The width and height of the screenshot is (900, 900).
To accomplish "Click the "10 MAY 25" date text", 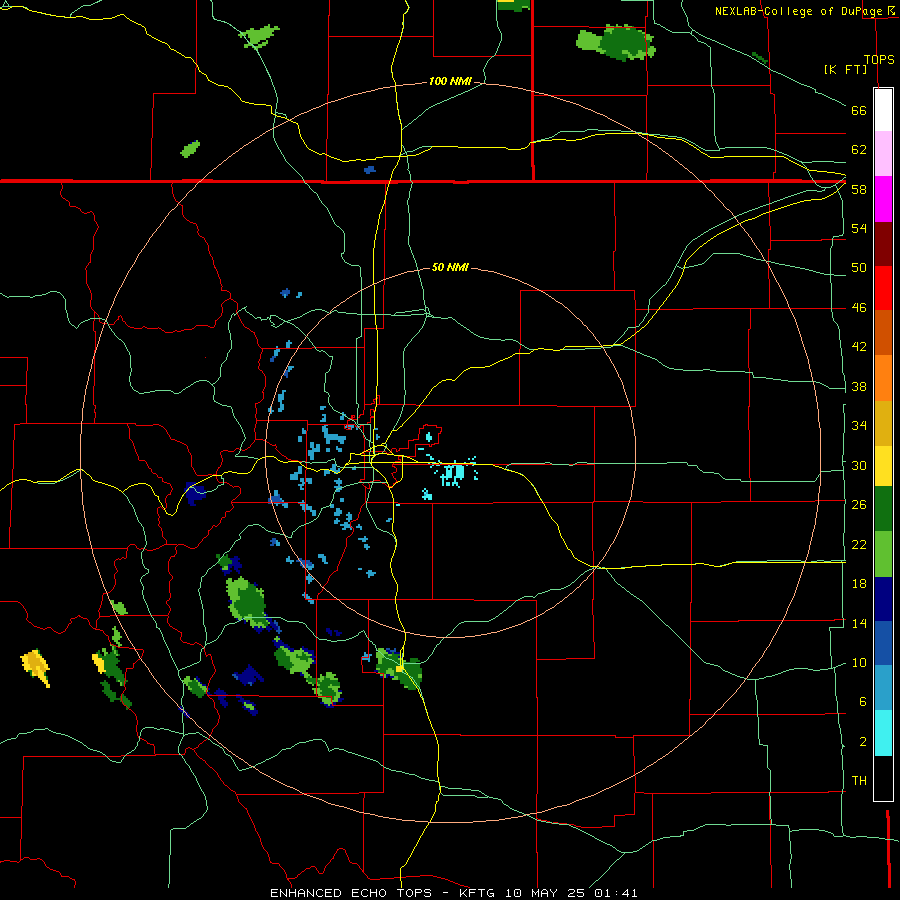I will coord(545,893).
